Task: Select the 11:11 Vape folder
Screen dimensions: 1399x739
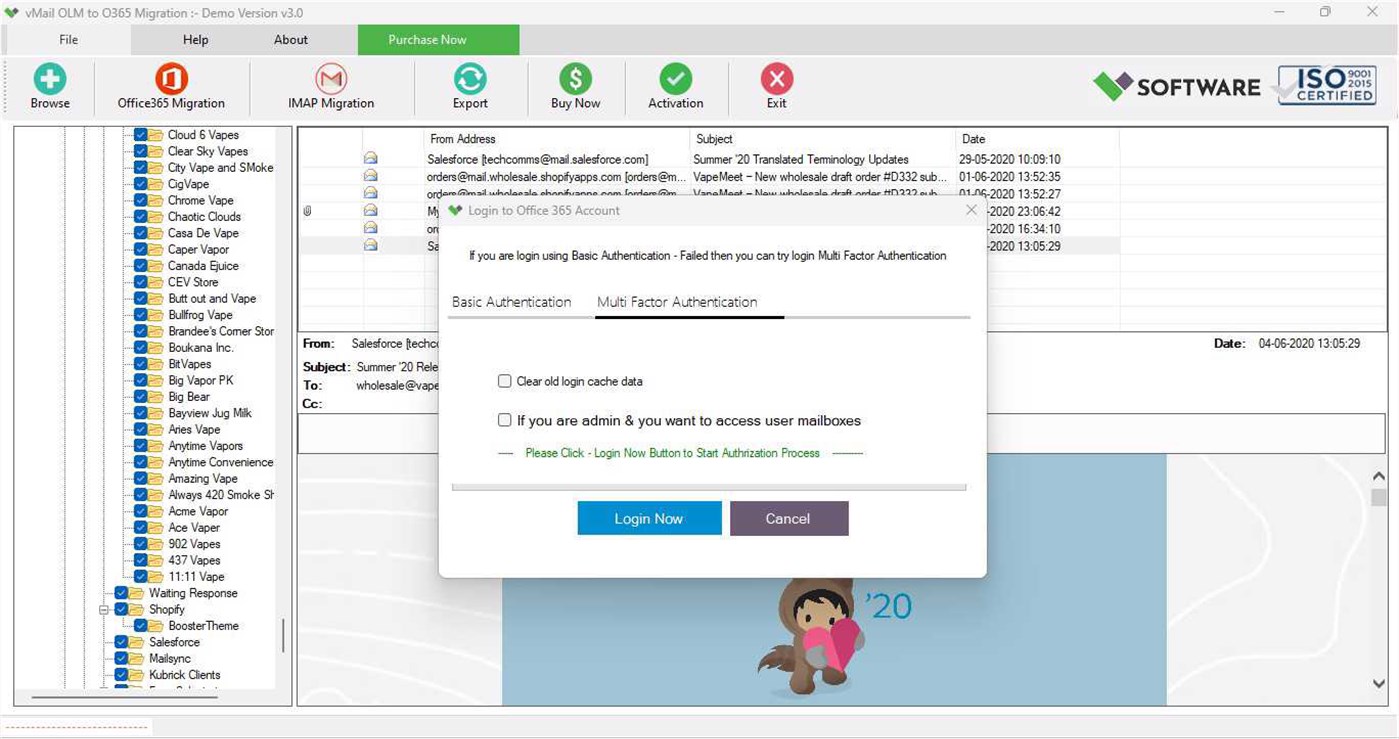Action: pyautogui.click(x=196, y=577)
